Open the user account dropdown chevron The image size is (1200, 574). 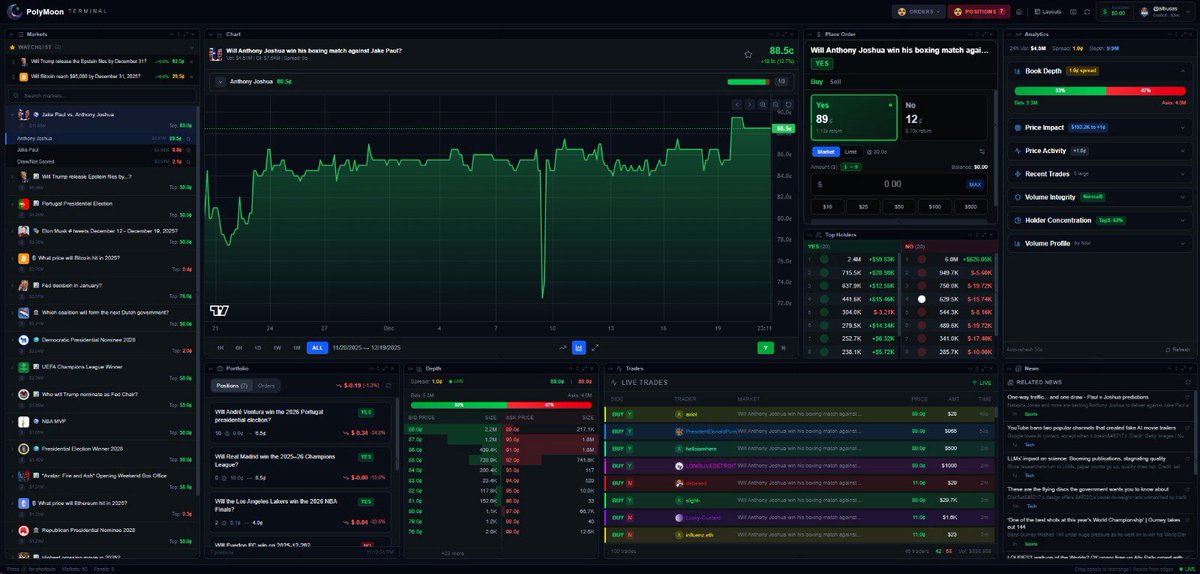coord(1187,12)
